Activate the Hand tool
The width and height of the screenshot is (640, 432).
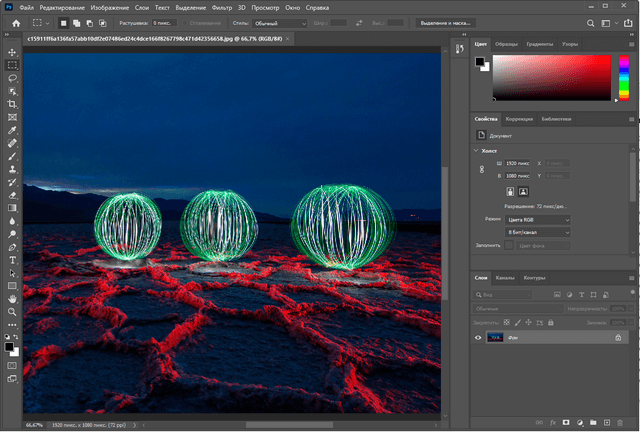click(x=12, y=298)
